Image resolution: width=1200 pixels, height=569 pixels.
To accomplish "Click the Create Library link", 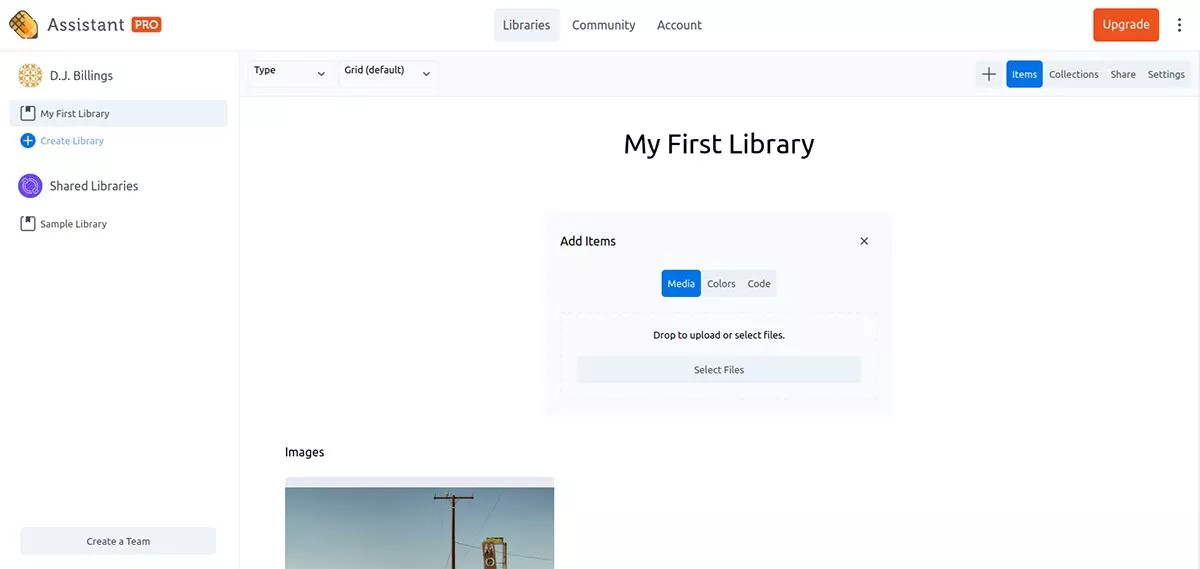I will (72, 141).
